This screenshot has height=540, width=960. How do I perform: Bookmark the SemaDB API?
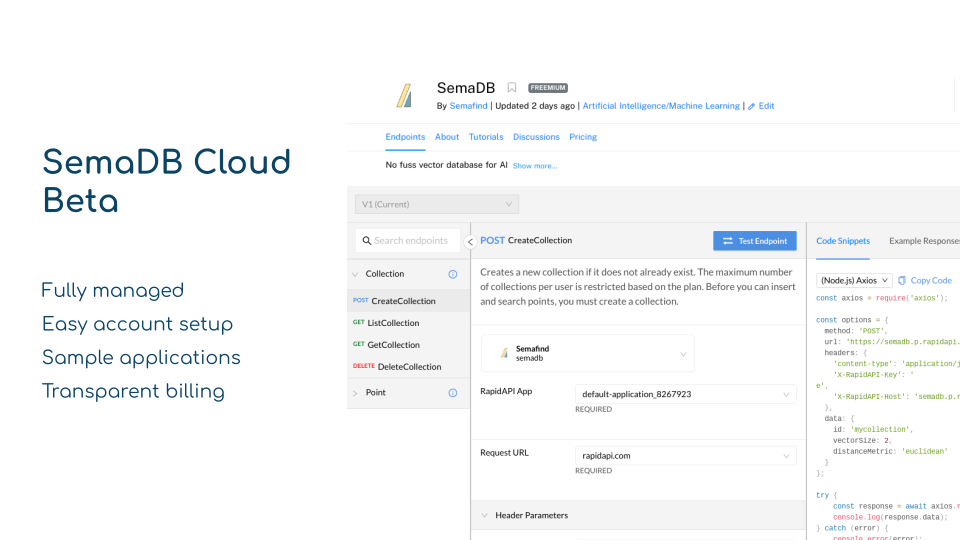pos(512,88)
